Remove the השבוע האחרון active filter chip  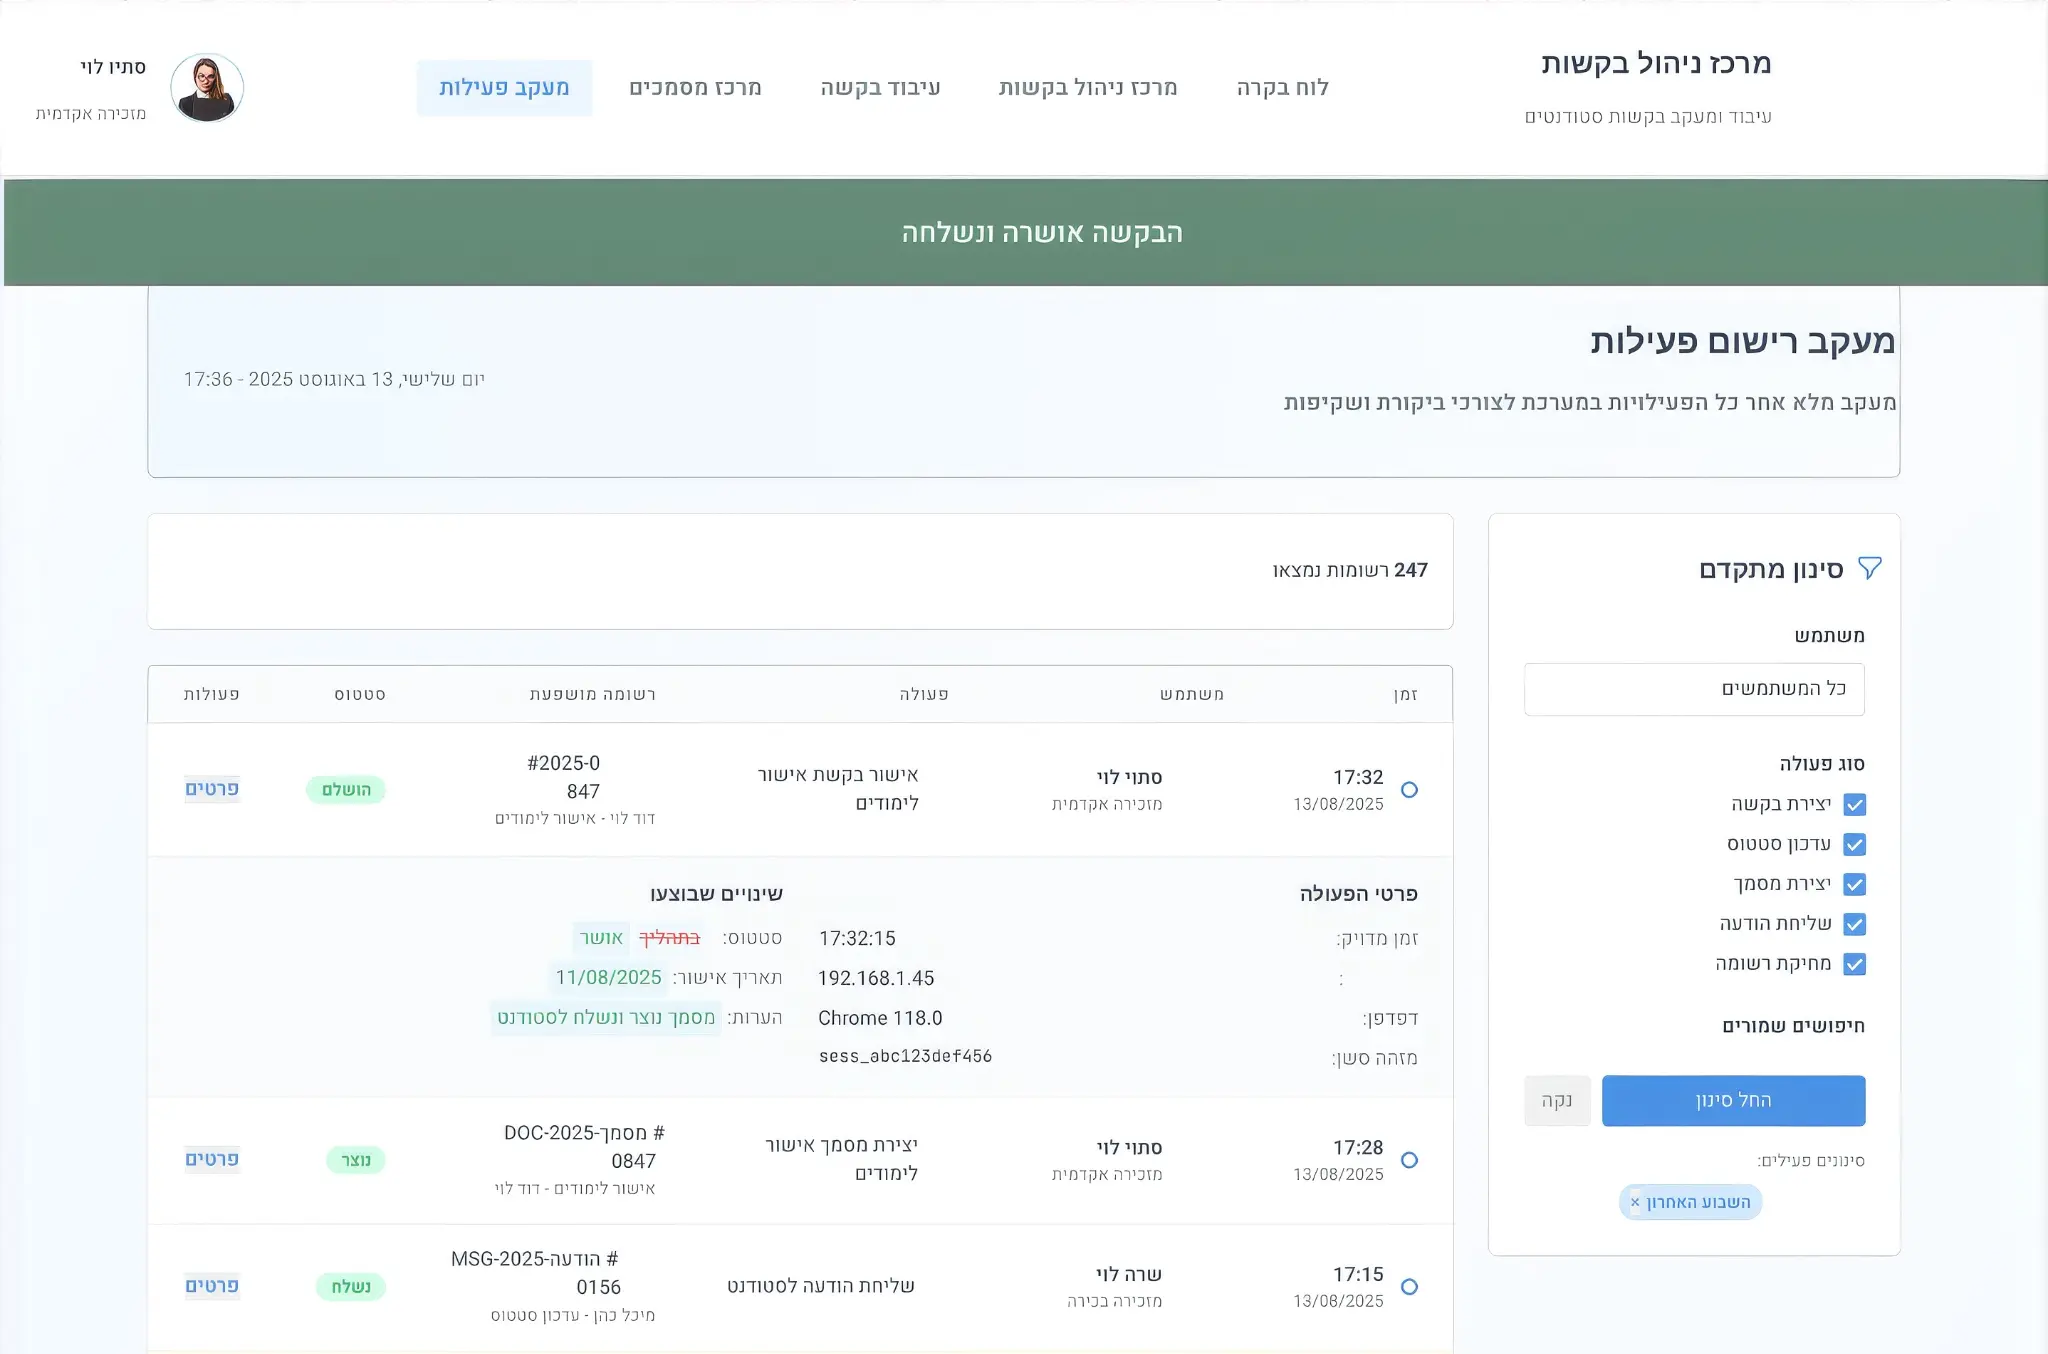[1635, 1202]
